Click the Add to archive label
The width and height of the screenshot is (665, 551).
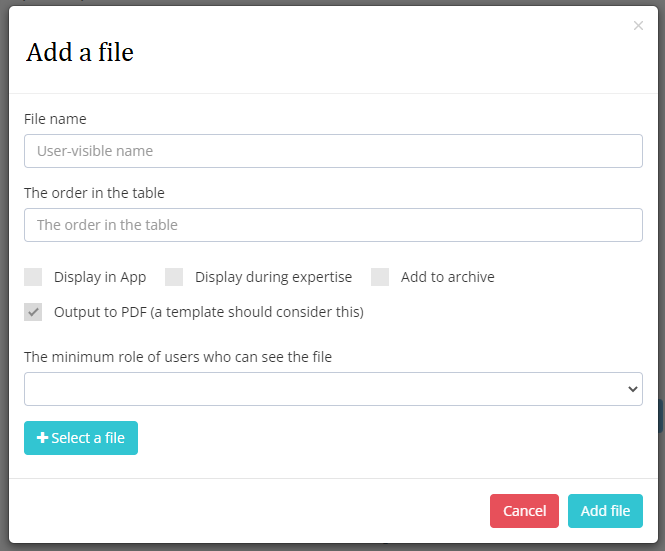(448, 277)
